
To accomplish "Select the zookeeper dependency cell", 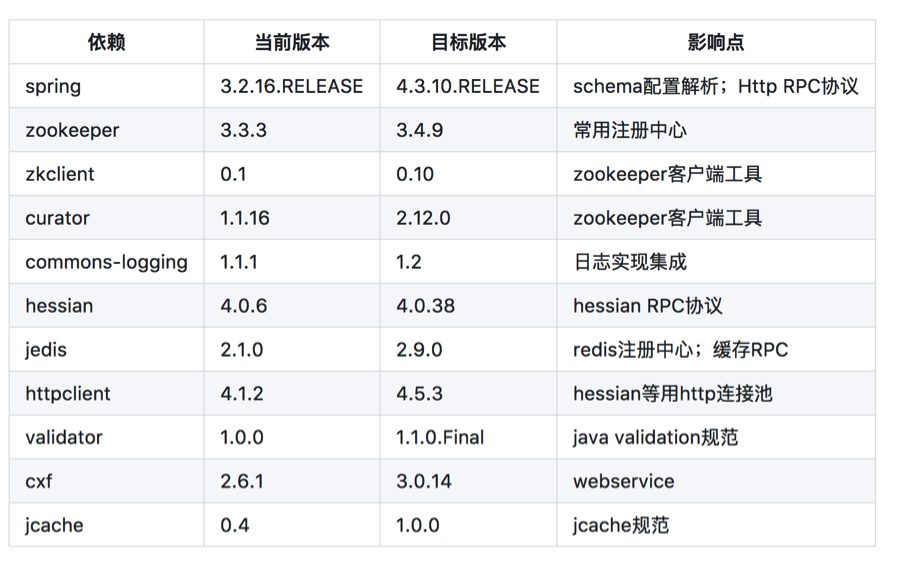I will click(106, 130).
